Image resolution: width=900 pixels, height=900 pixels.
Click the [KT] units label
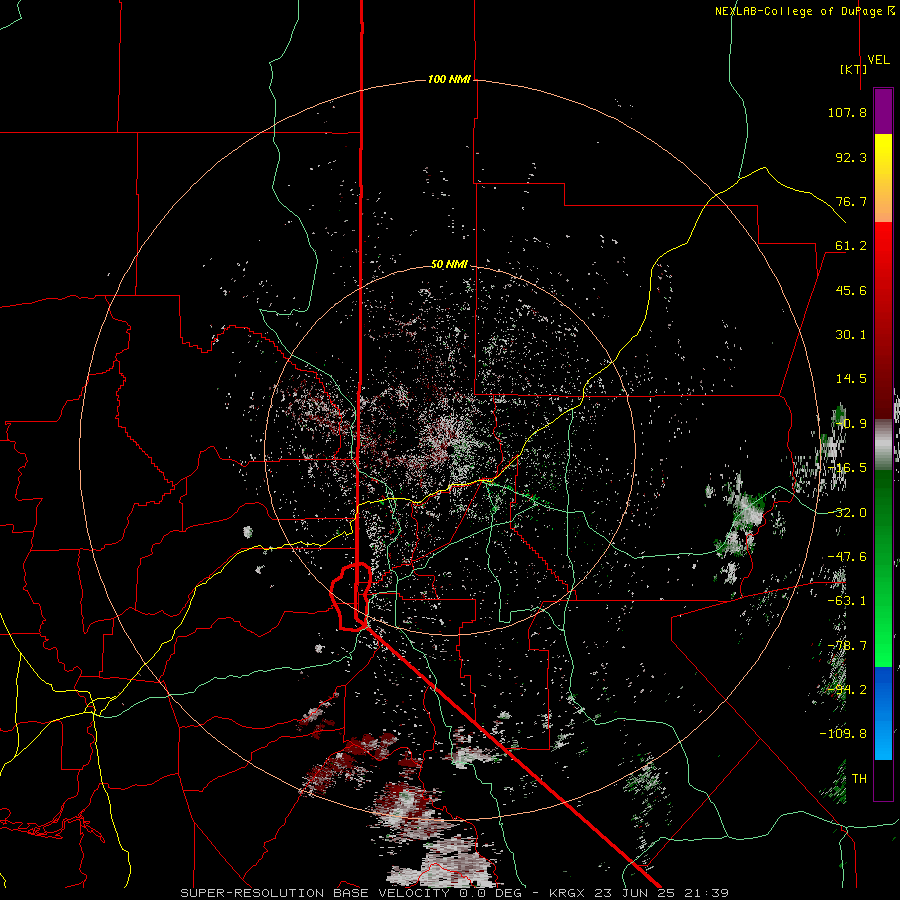[x=853, y=69]
